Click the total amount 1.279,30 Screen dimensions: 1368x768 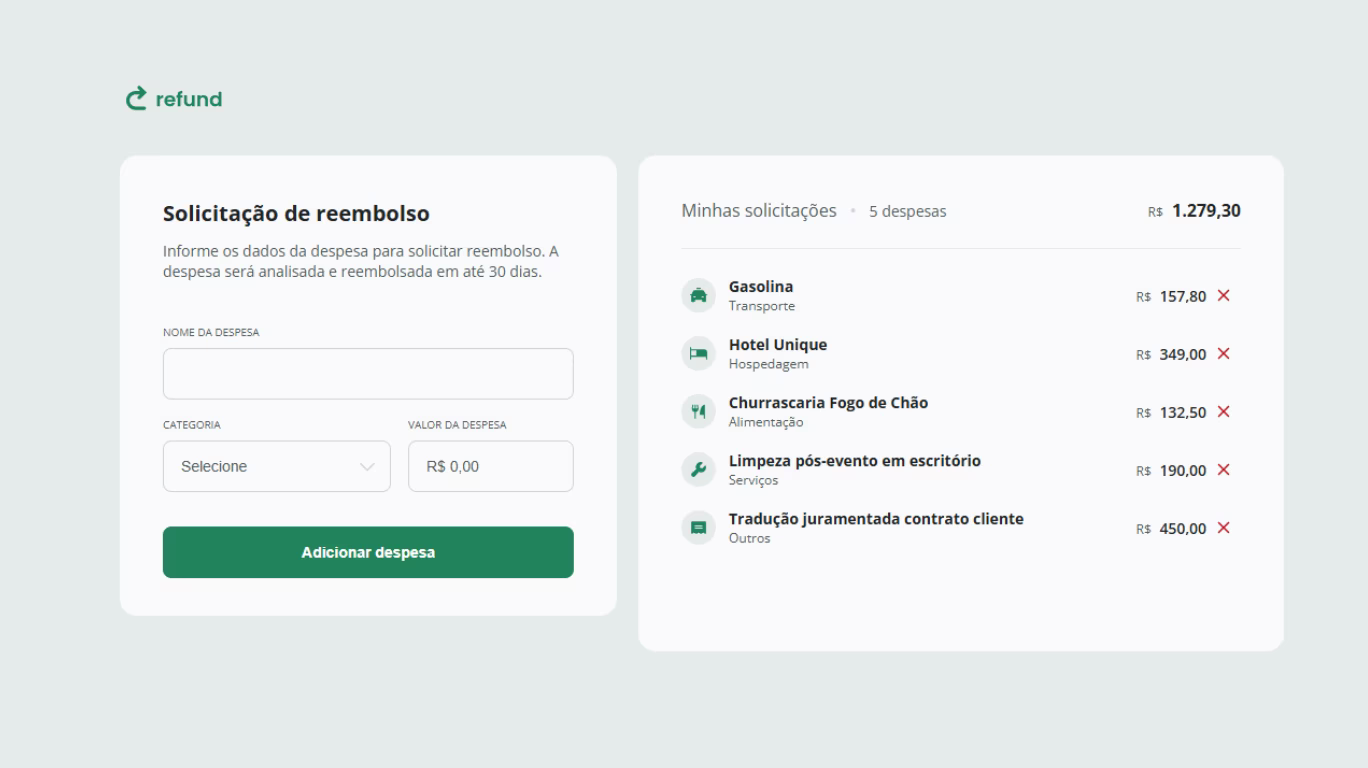click(1206, 211)
